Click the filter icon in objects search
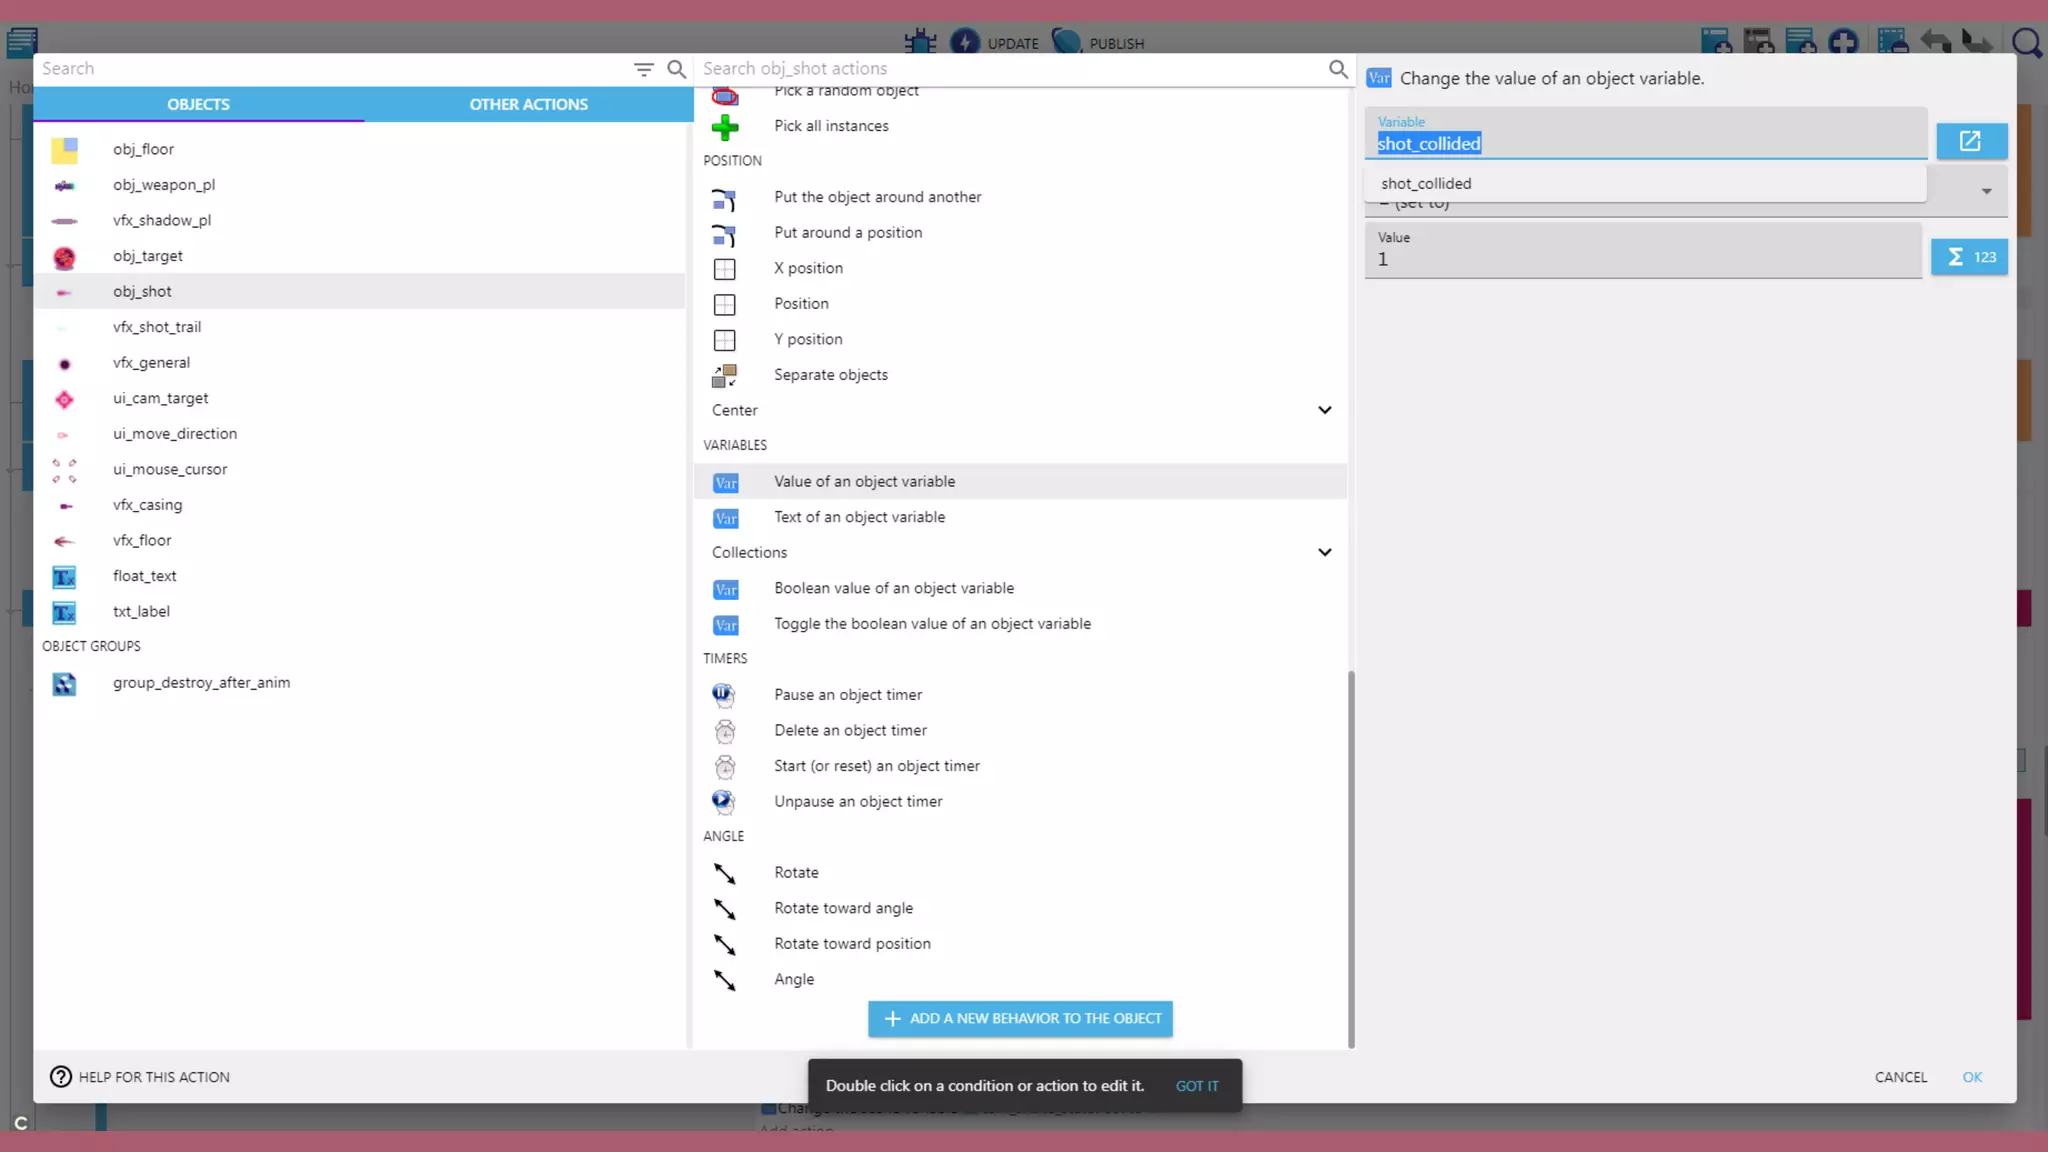Screen dimensions: 2048x1152 643,69
